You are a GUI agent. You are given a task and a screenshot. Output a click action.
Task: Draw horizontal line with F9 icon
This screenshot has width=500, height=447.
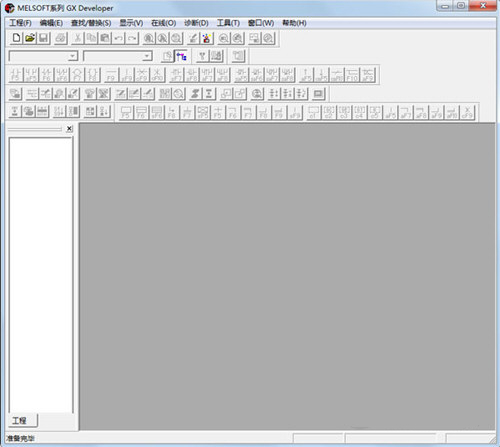[x=111, y=75]
